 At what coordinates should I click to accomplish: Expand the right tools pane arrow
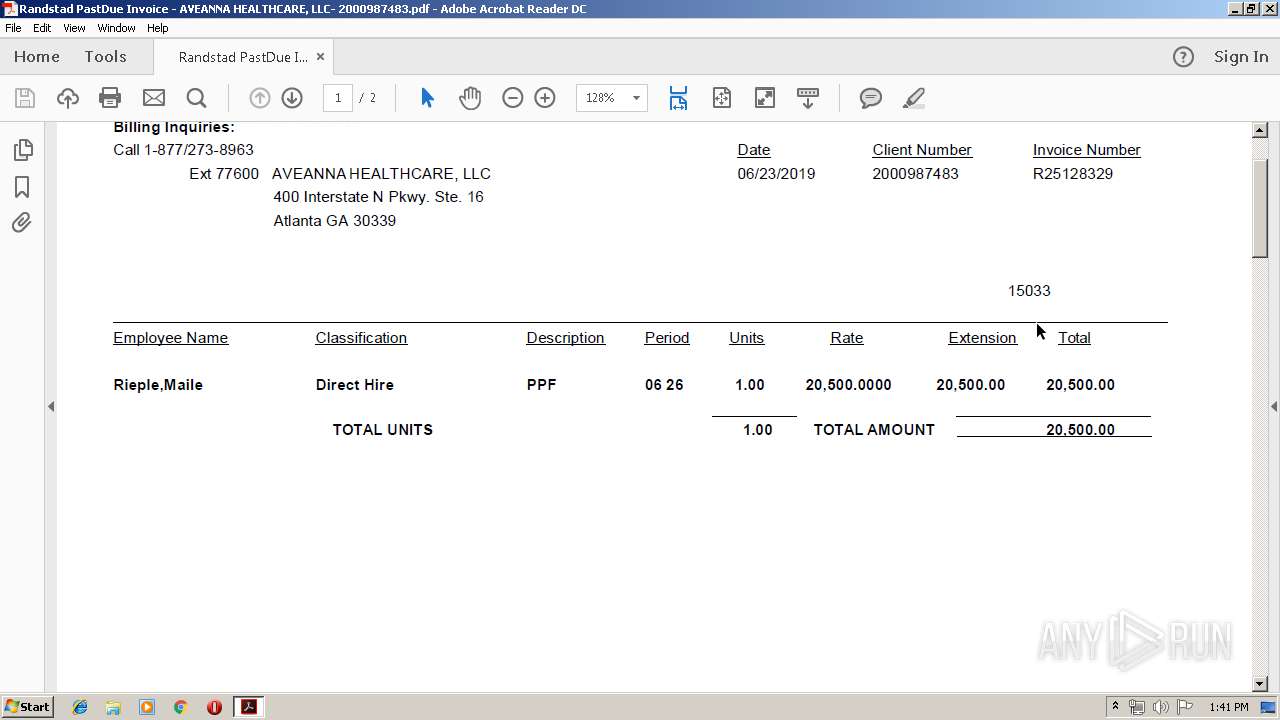point(1274,406)
